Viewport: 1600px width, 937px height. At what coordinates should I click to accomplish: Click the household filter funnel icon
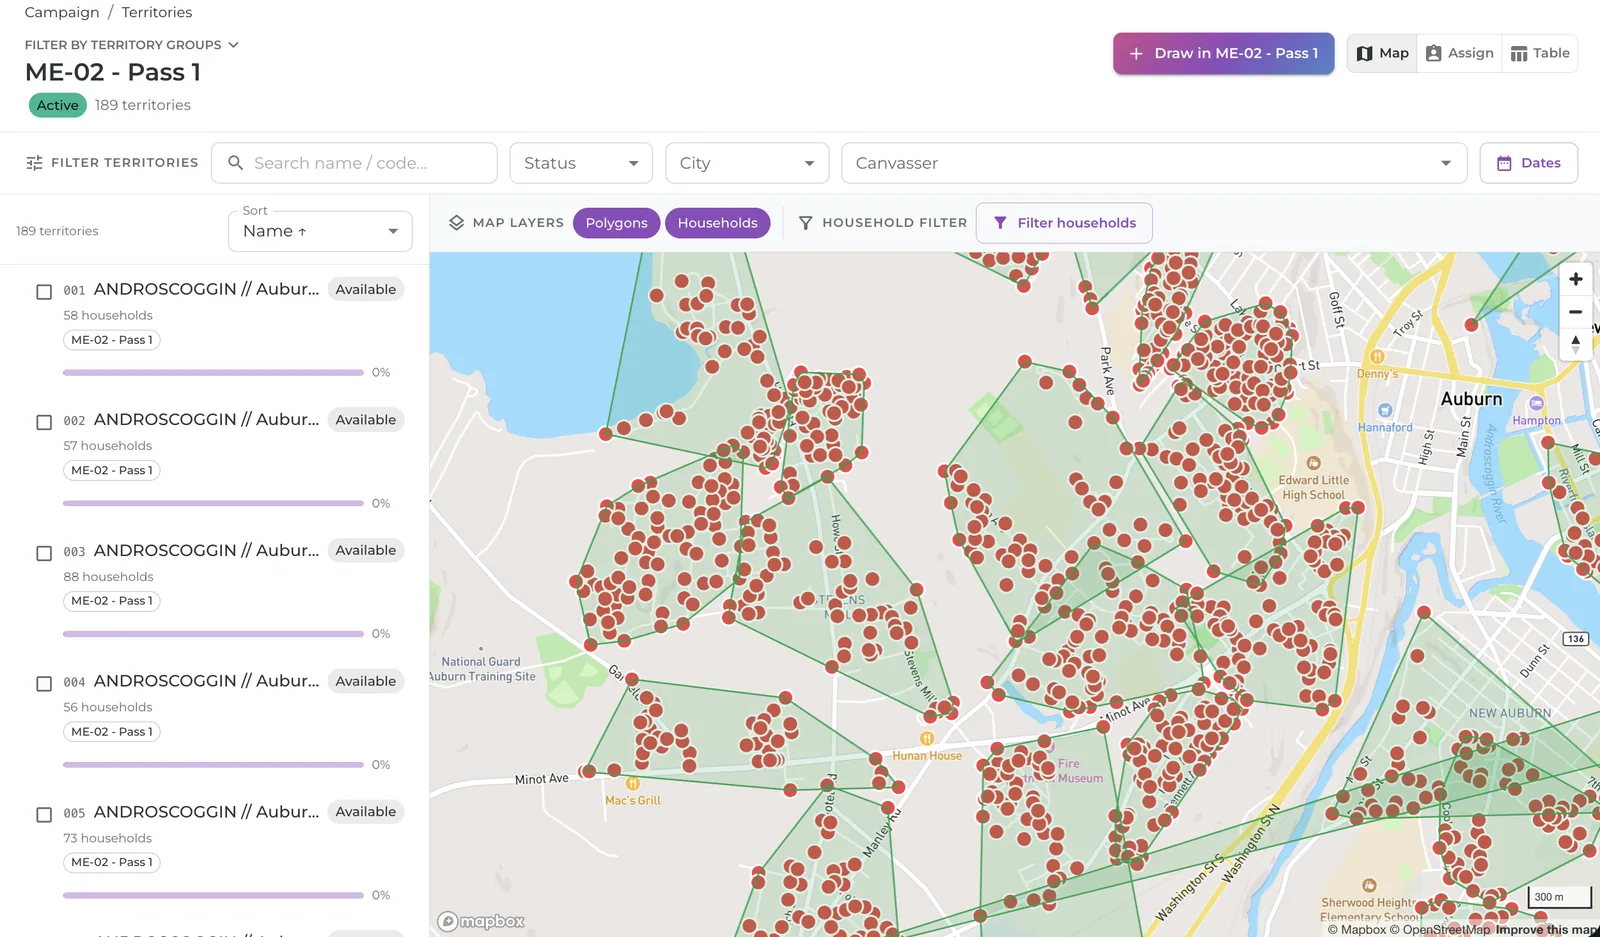805,223
